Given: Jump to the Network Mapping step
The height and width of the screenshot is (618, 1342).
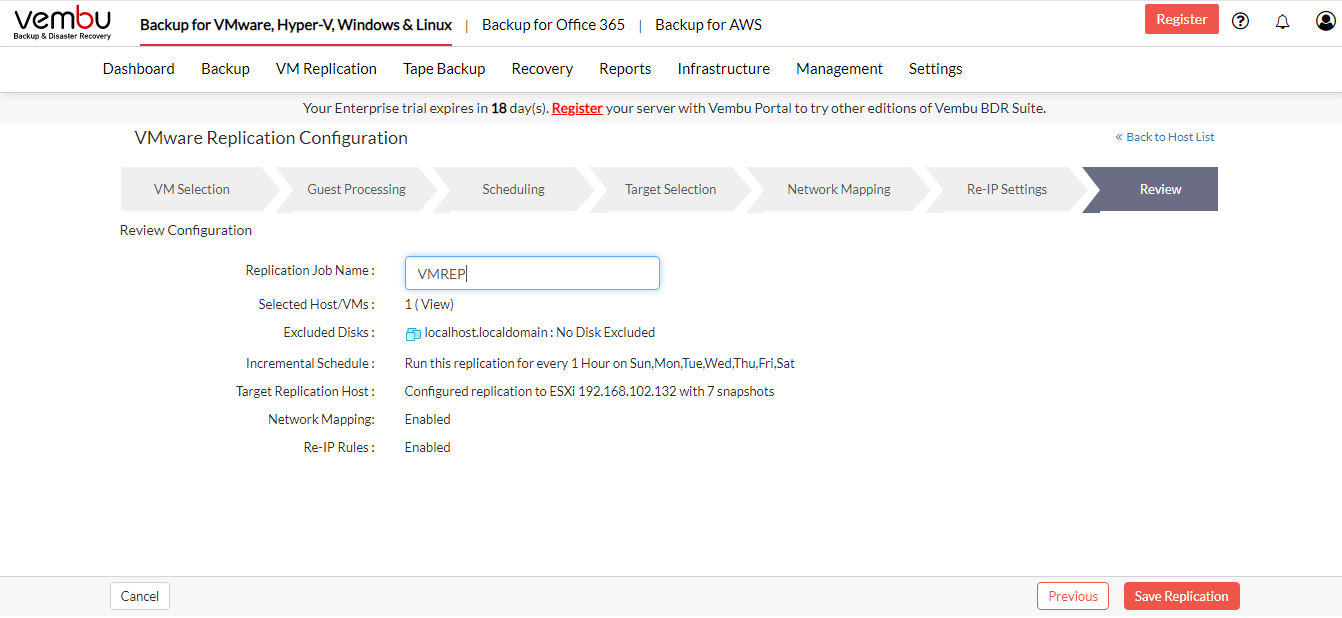Looking at the screenshot, I should click(838, 189).
